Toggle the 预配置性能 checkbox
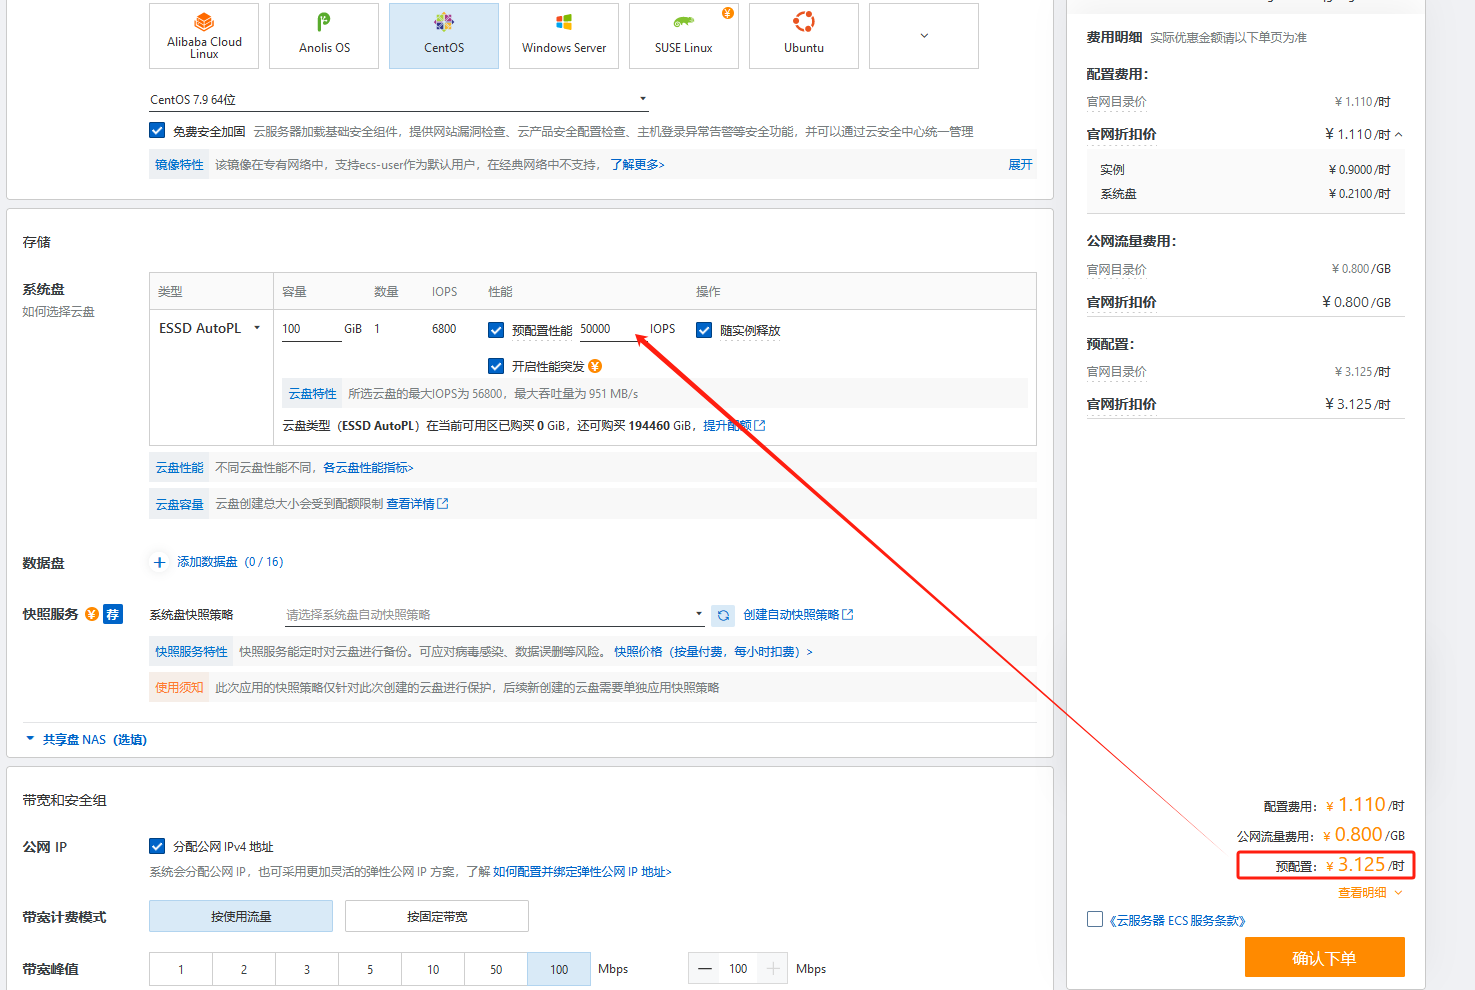The width and height of the screenshot is (1475, 990). coord(496,330)
